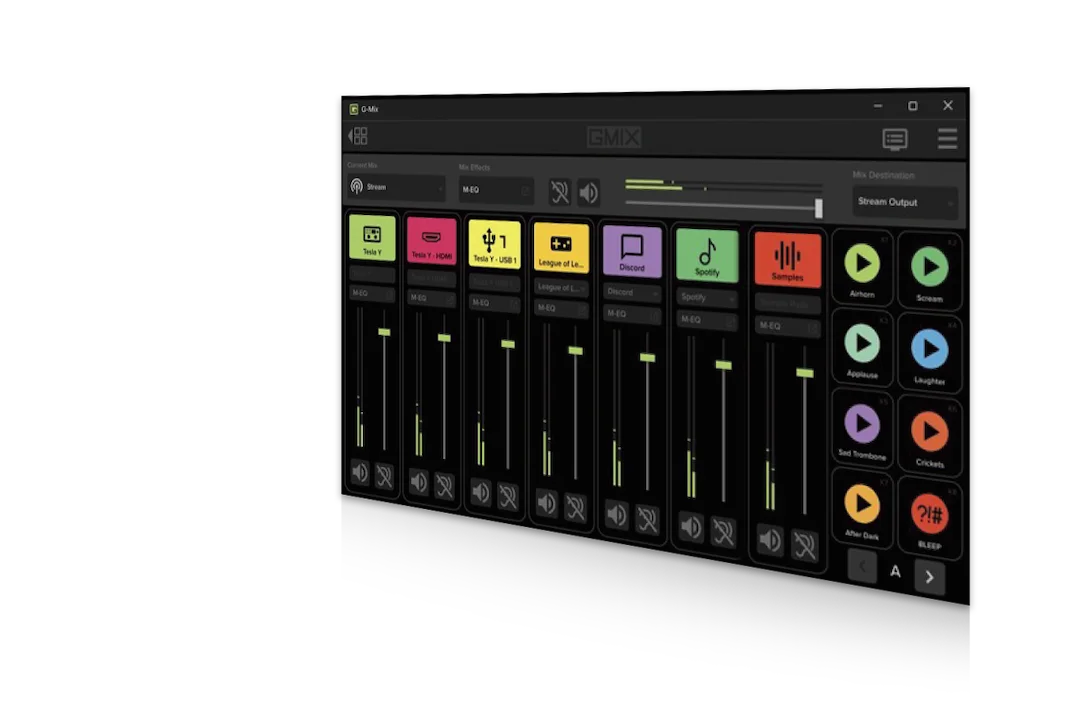Click the Samples channel fader handle
The width and height of the screenshot is (1080, 724).
804,373
